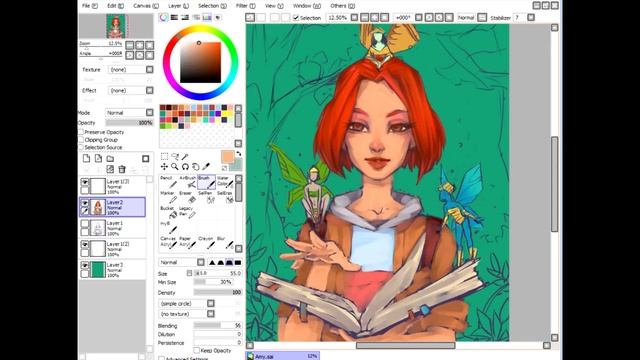Select Layer1(2) top layer row
The height and width of the screenshot is (360, 640).
(112, 186)
